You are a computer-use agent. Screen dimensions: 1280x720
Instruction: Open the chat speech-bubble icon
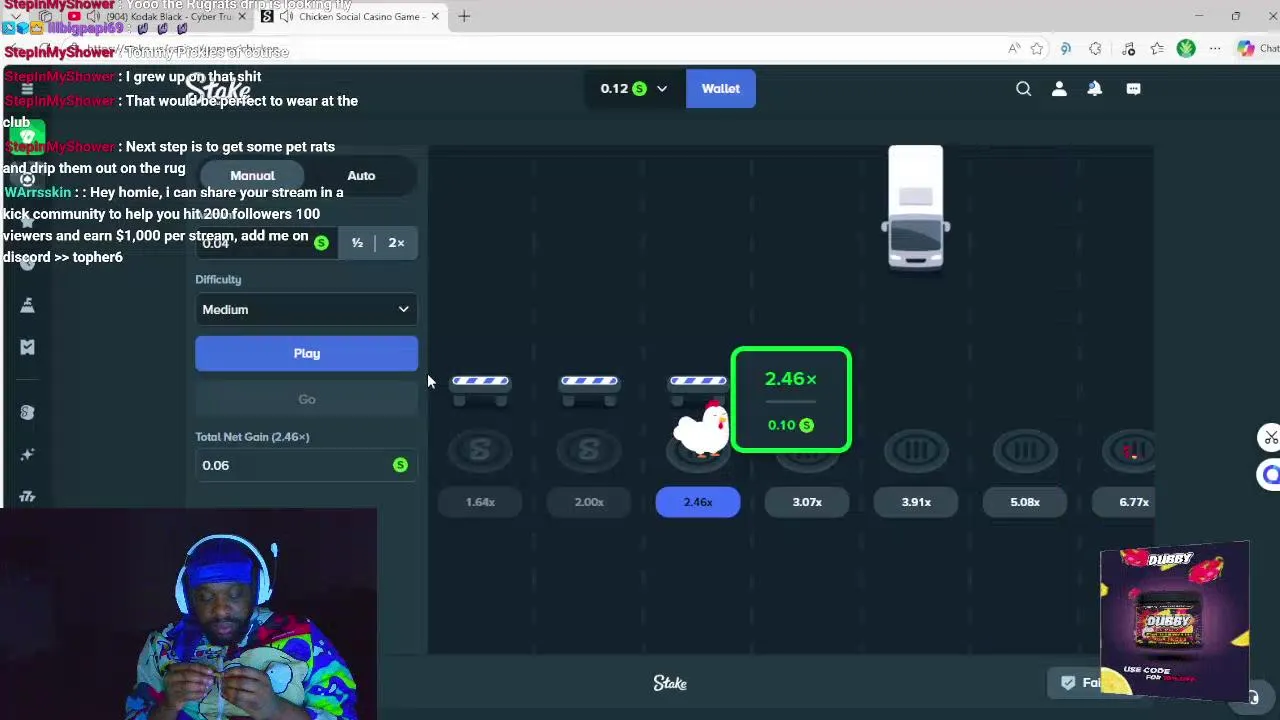[x=1133, y=89]
